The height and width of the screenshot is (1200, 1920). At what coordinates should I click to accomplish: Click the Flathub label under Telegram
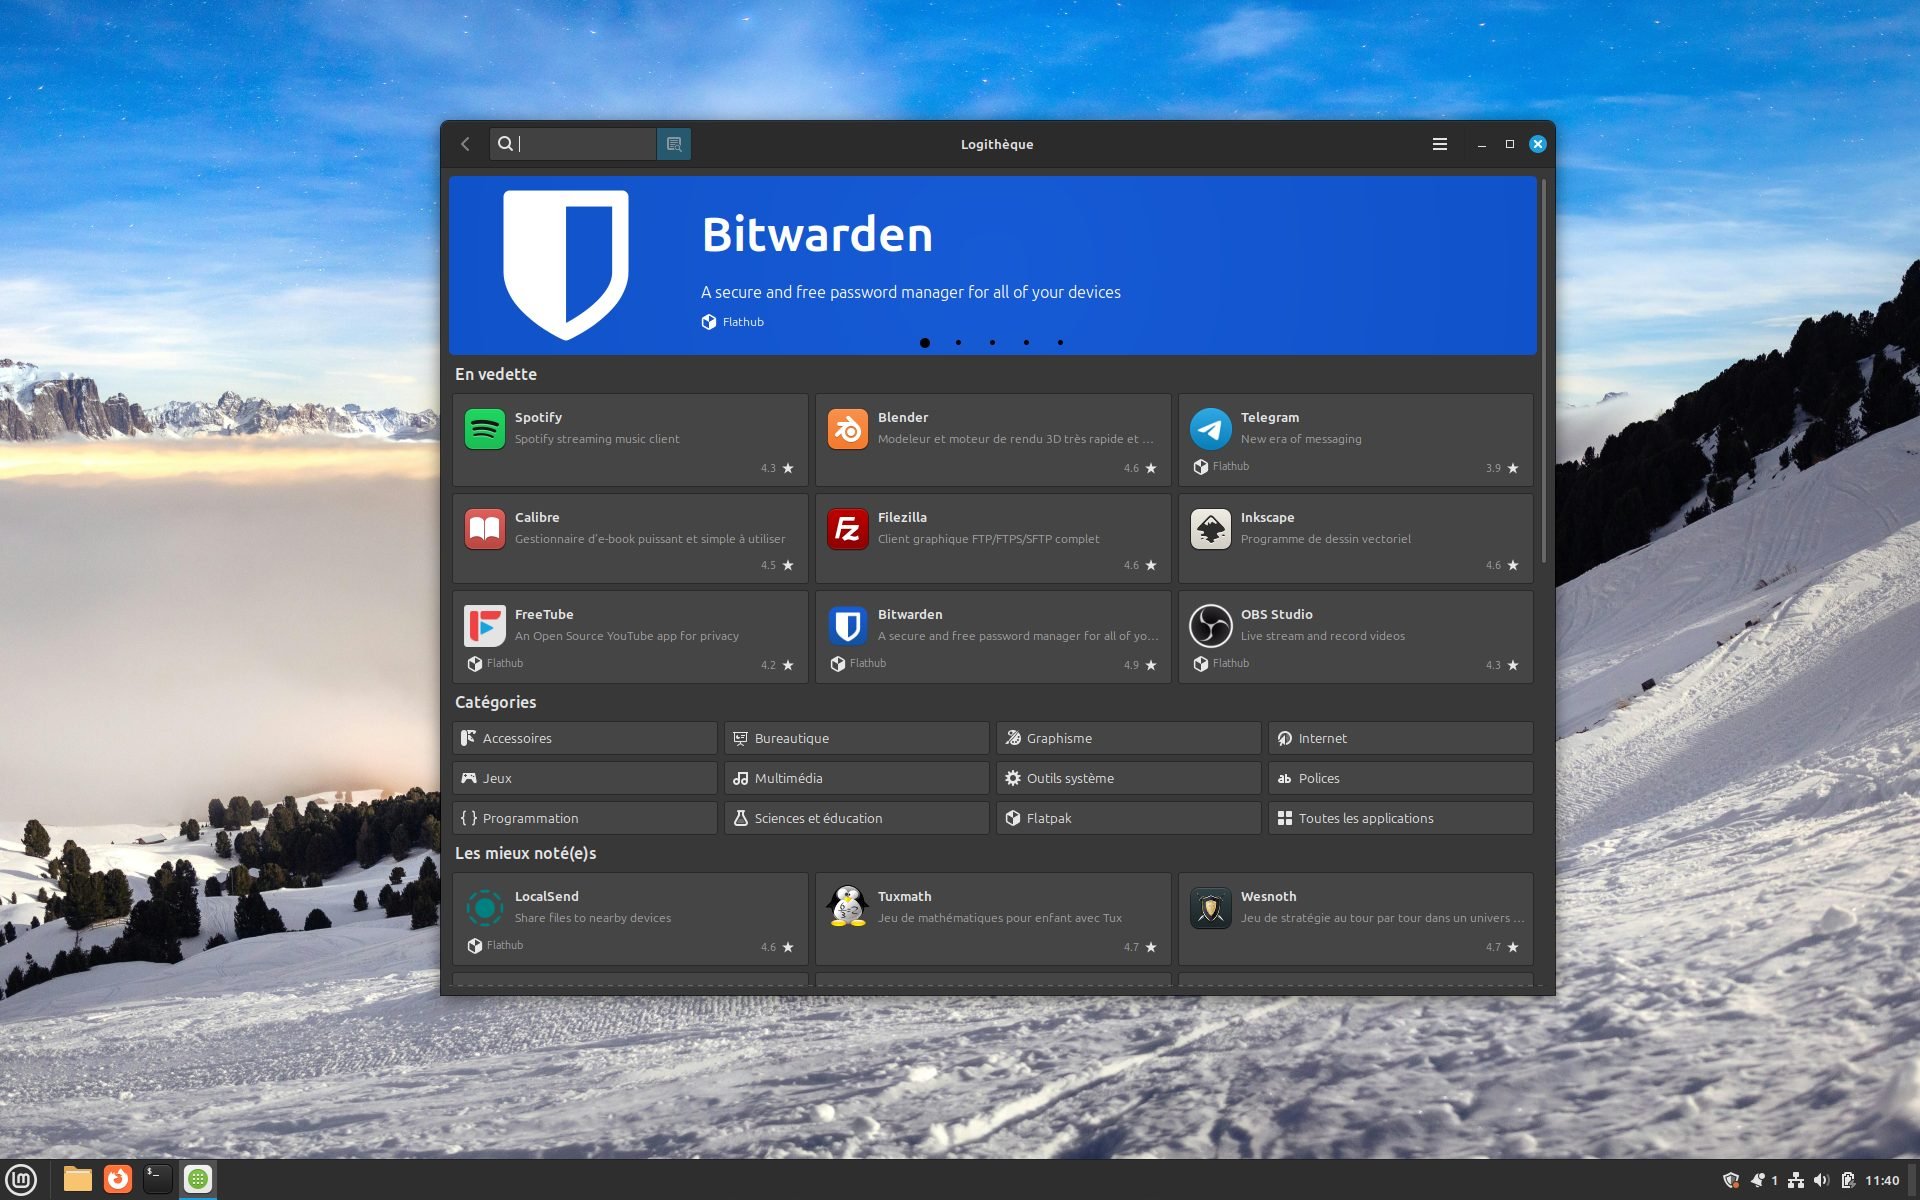pos(1231,466)
